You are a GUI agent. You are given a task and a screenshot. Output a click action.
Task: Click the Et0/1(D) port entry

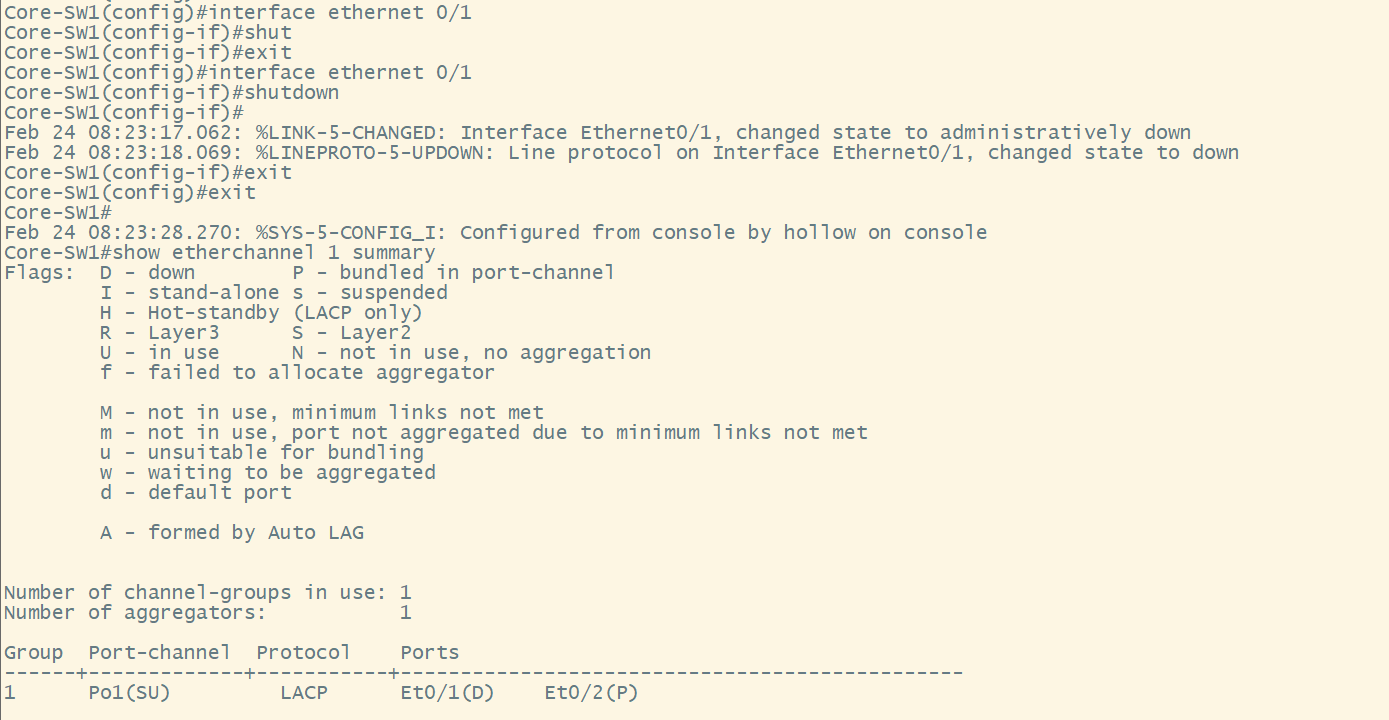click(447, 692)
